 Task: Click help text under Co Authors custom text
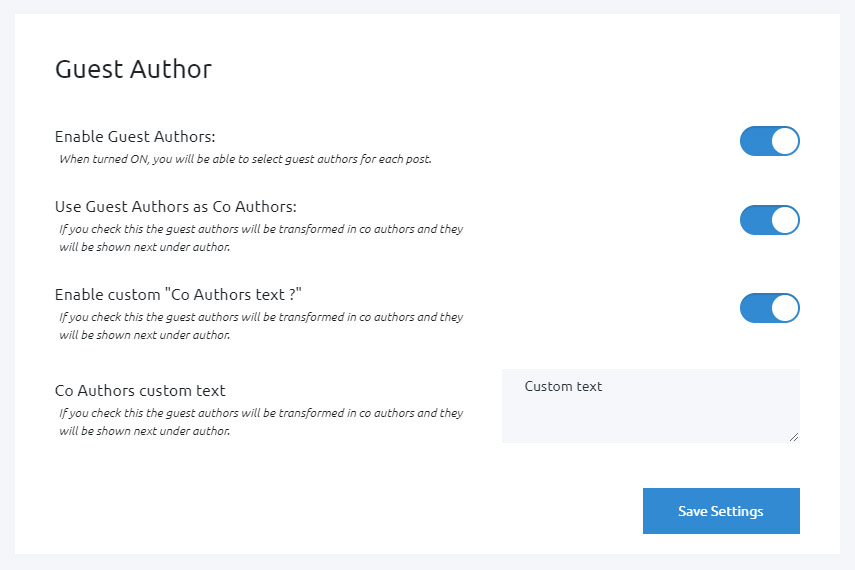pyautogui.click(x=260, y=422)
